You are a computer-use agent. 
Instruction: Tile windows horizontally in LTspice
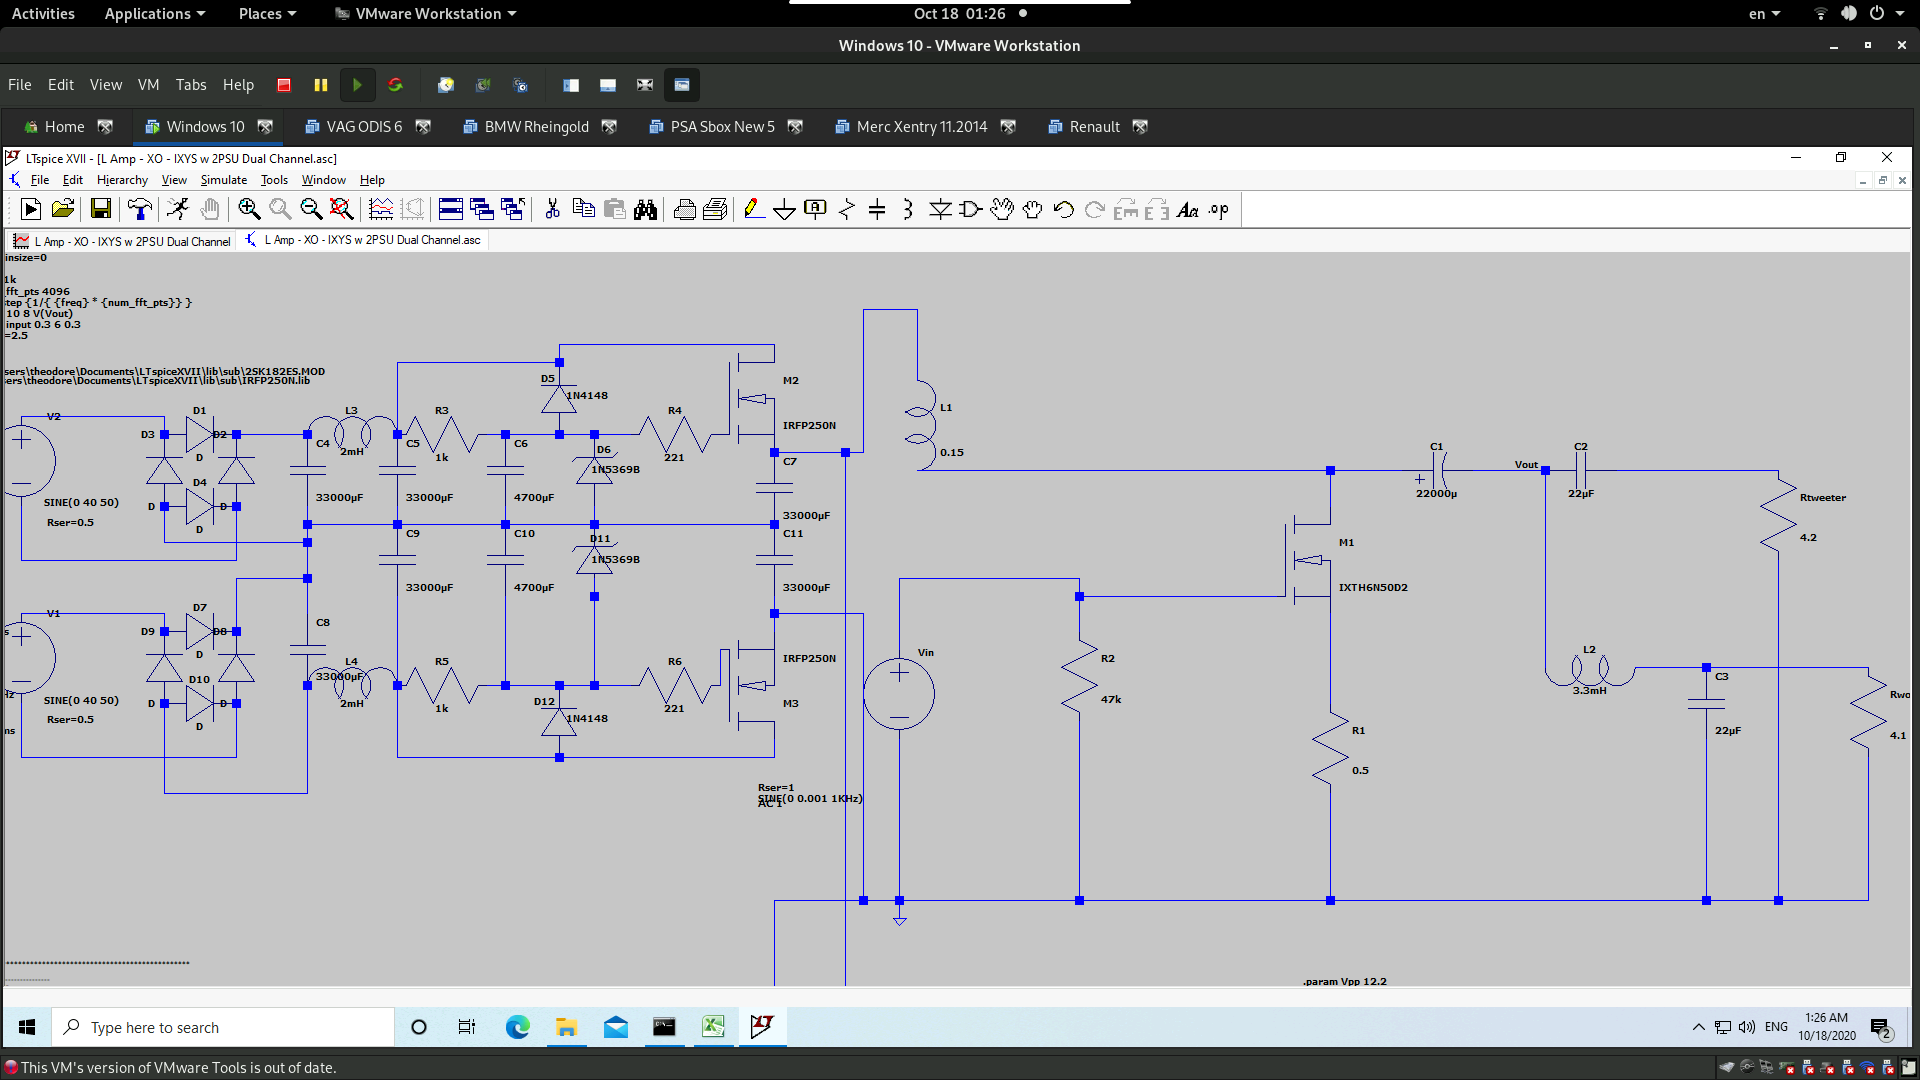(x=451, y=209)
